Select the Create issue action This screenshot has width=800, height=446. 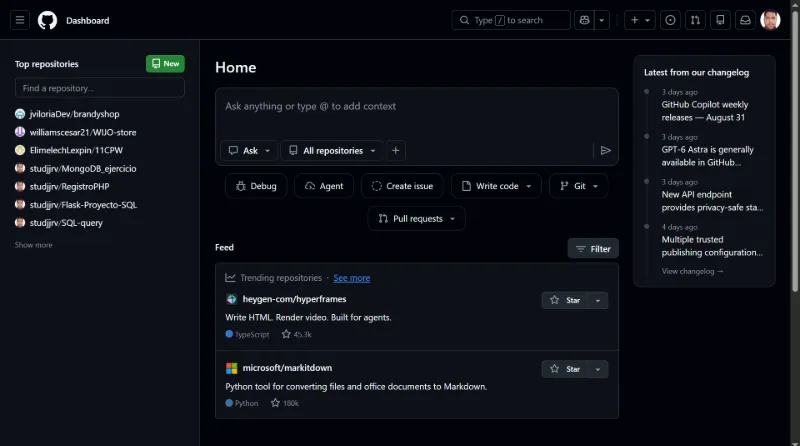click(x=402, y=186)
